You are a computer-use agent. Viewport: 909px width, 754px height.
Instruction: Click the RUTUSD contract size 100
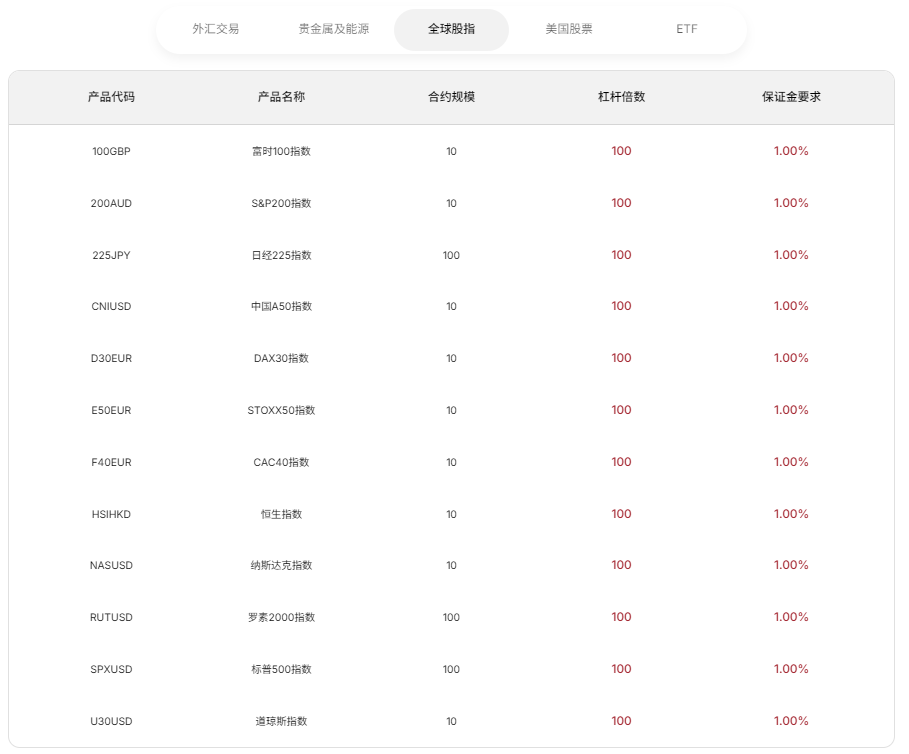[450, 617]
